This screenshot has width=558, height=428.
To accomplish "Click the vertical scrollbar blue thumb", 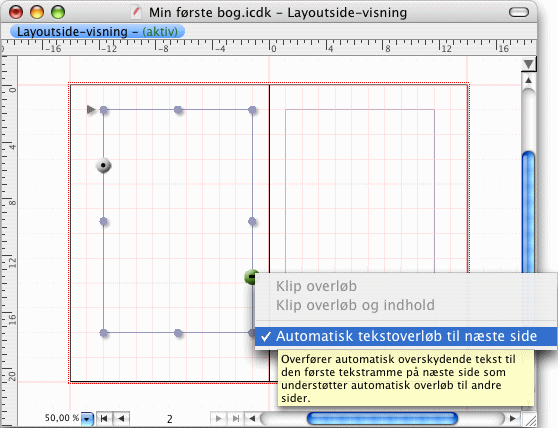I will click(528, 212).
